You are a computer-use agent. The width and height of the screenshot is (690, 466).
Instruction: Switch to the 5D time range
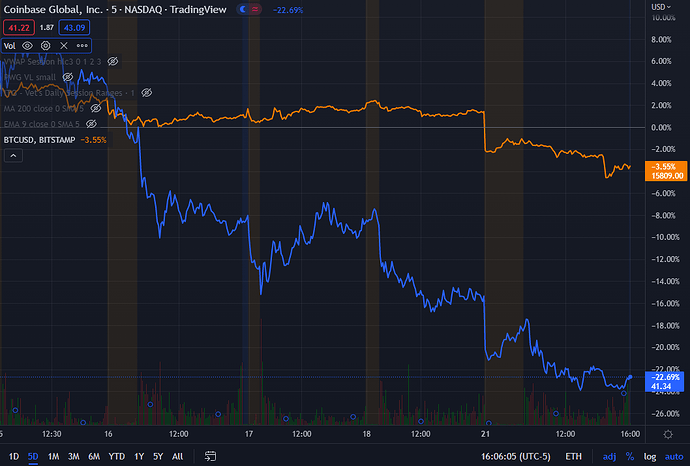33,456
